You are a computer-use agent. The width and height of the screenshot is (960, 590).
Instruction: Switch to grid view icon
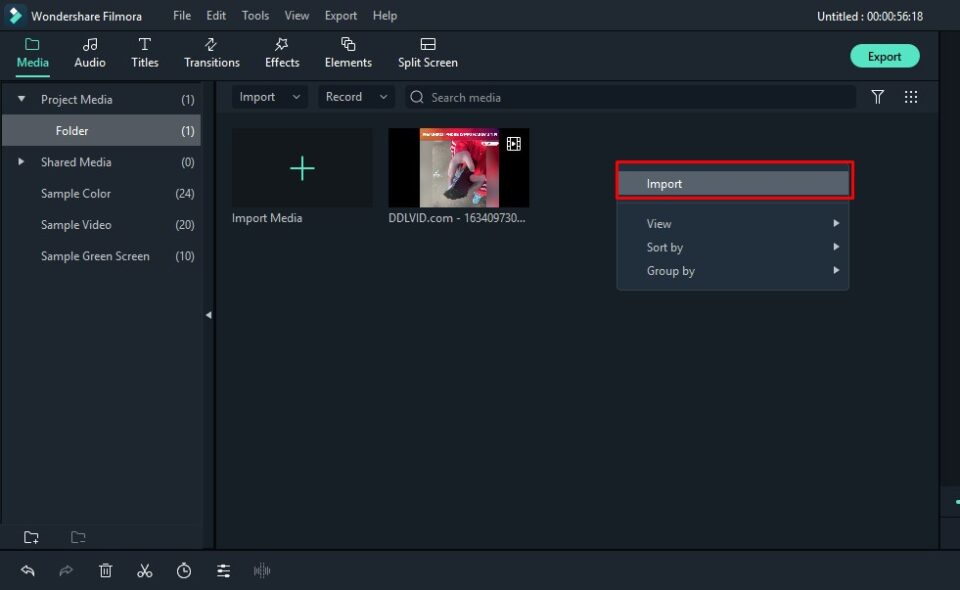(911, 97)
